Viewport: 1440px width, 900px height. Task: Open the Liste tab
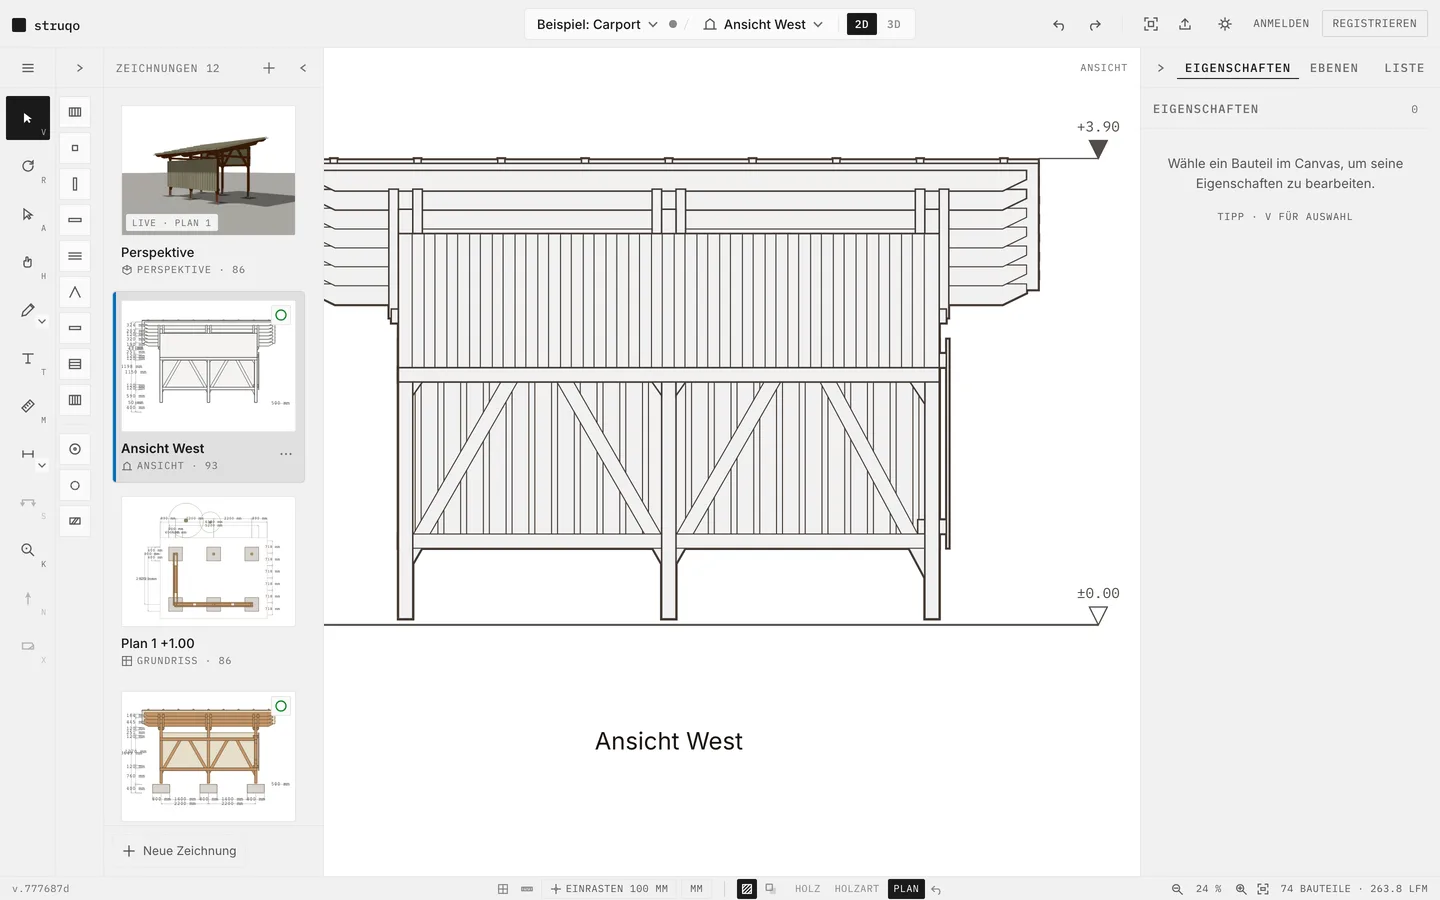pos(1404,68)
